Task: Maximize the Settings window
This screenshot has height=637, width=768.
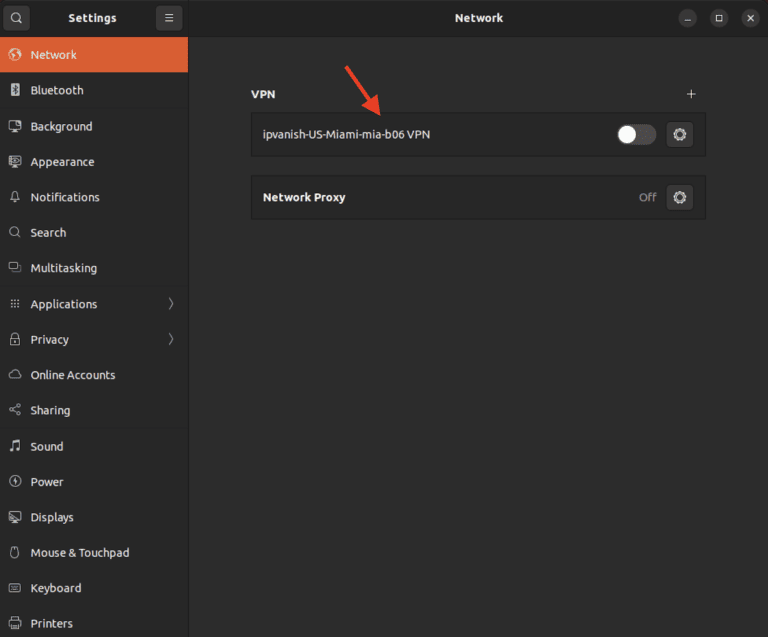Action: 718,18
